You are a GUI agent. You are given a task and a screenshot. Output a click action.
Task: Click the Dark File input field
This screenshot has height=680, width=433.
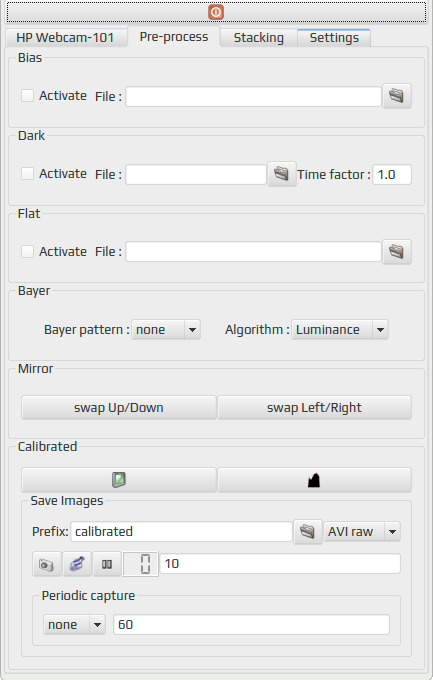pos(196,174)
